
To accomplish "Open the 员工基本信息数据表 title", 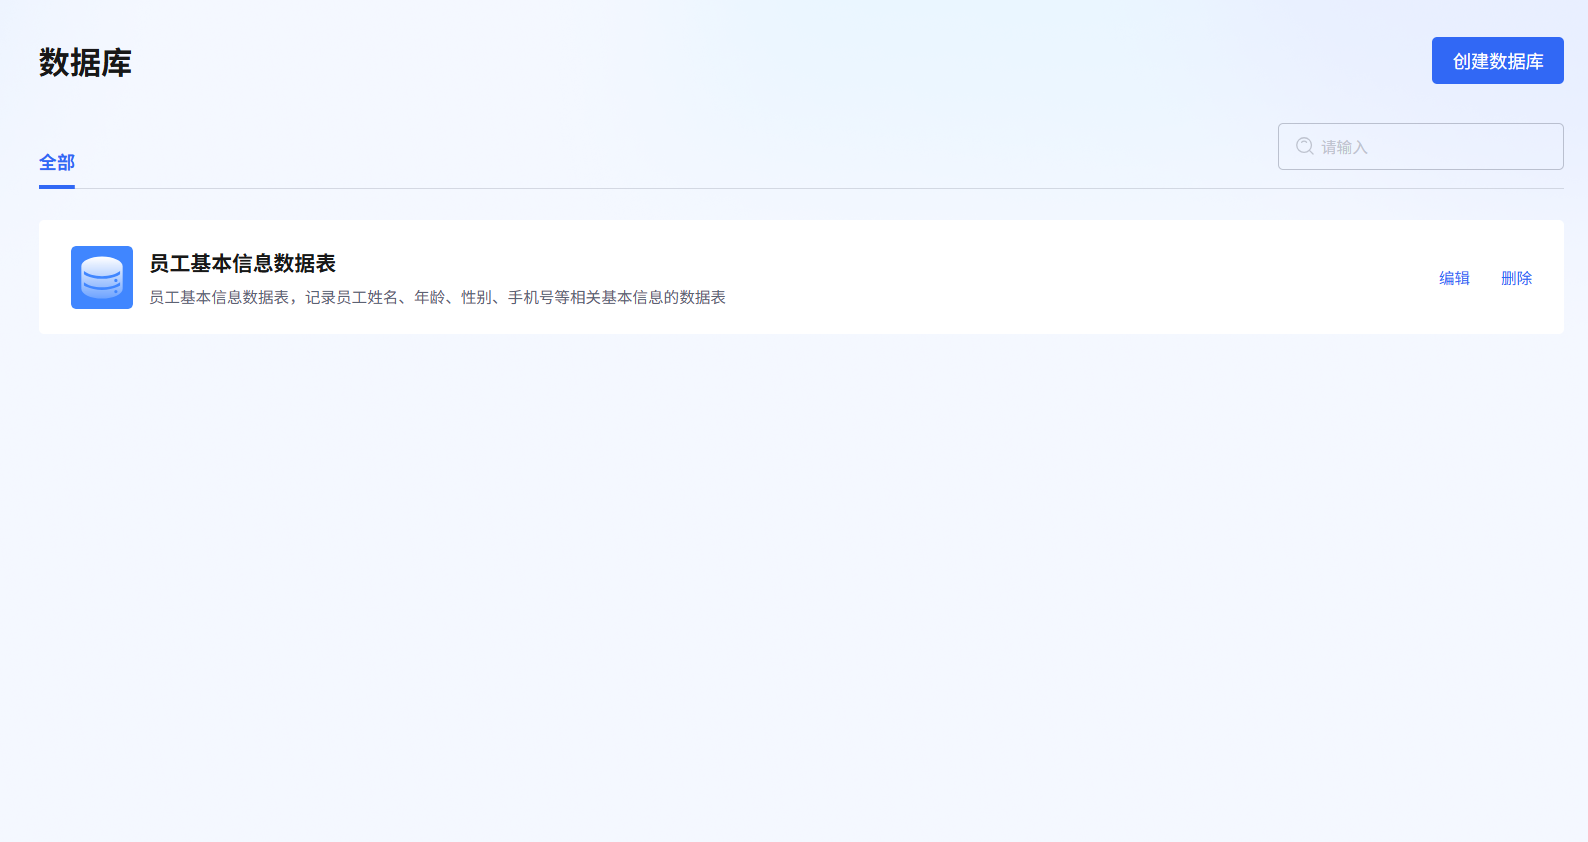I will pos(243,263).
